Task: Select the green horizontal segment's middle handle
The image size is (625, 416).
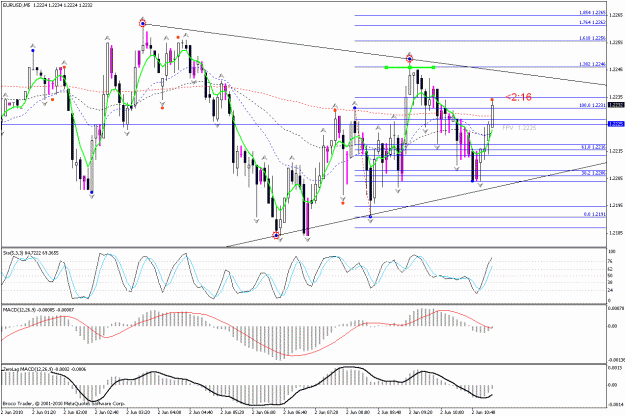Action: [x=409, y=67]
